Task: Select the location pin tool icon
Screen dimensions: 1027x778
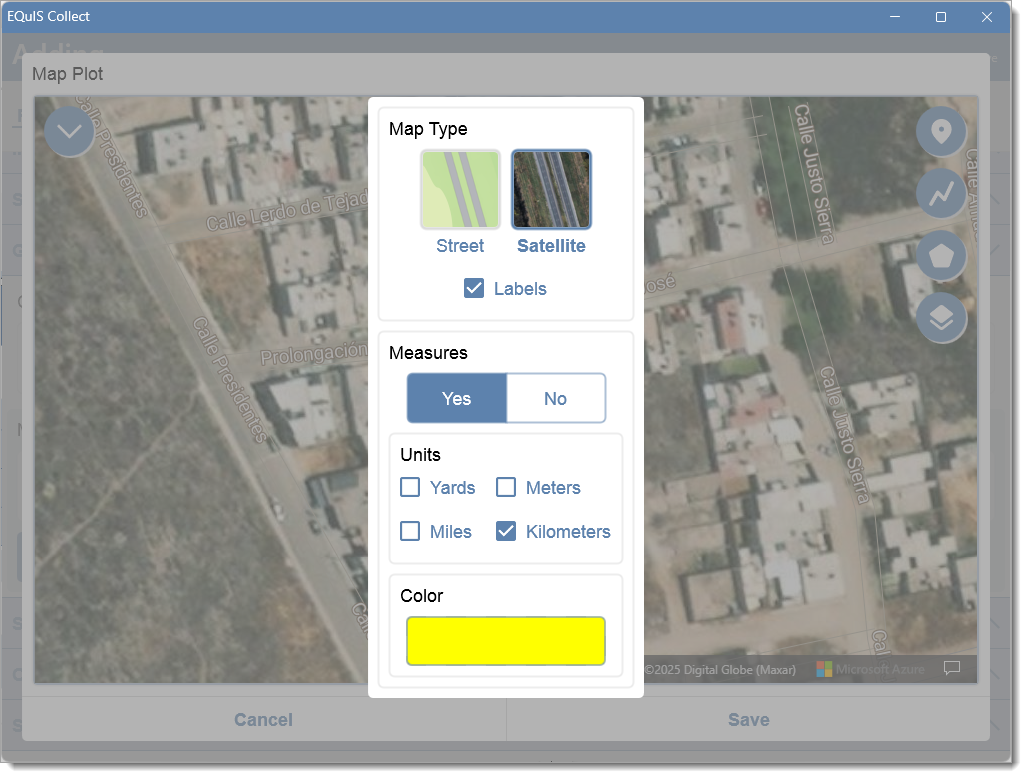Action: 941,132
